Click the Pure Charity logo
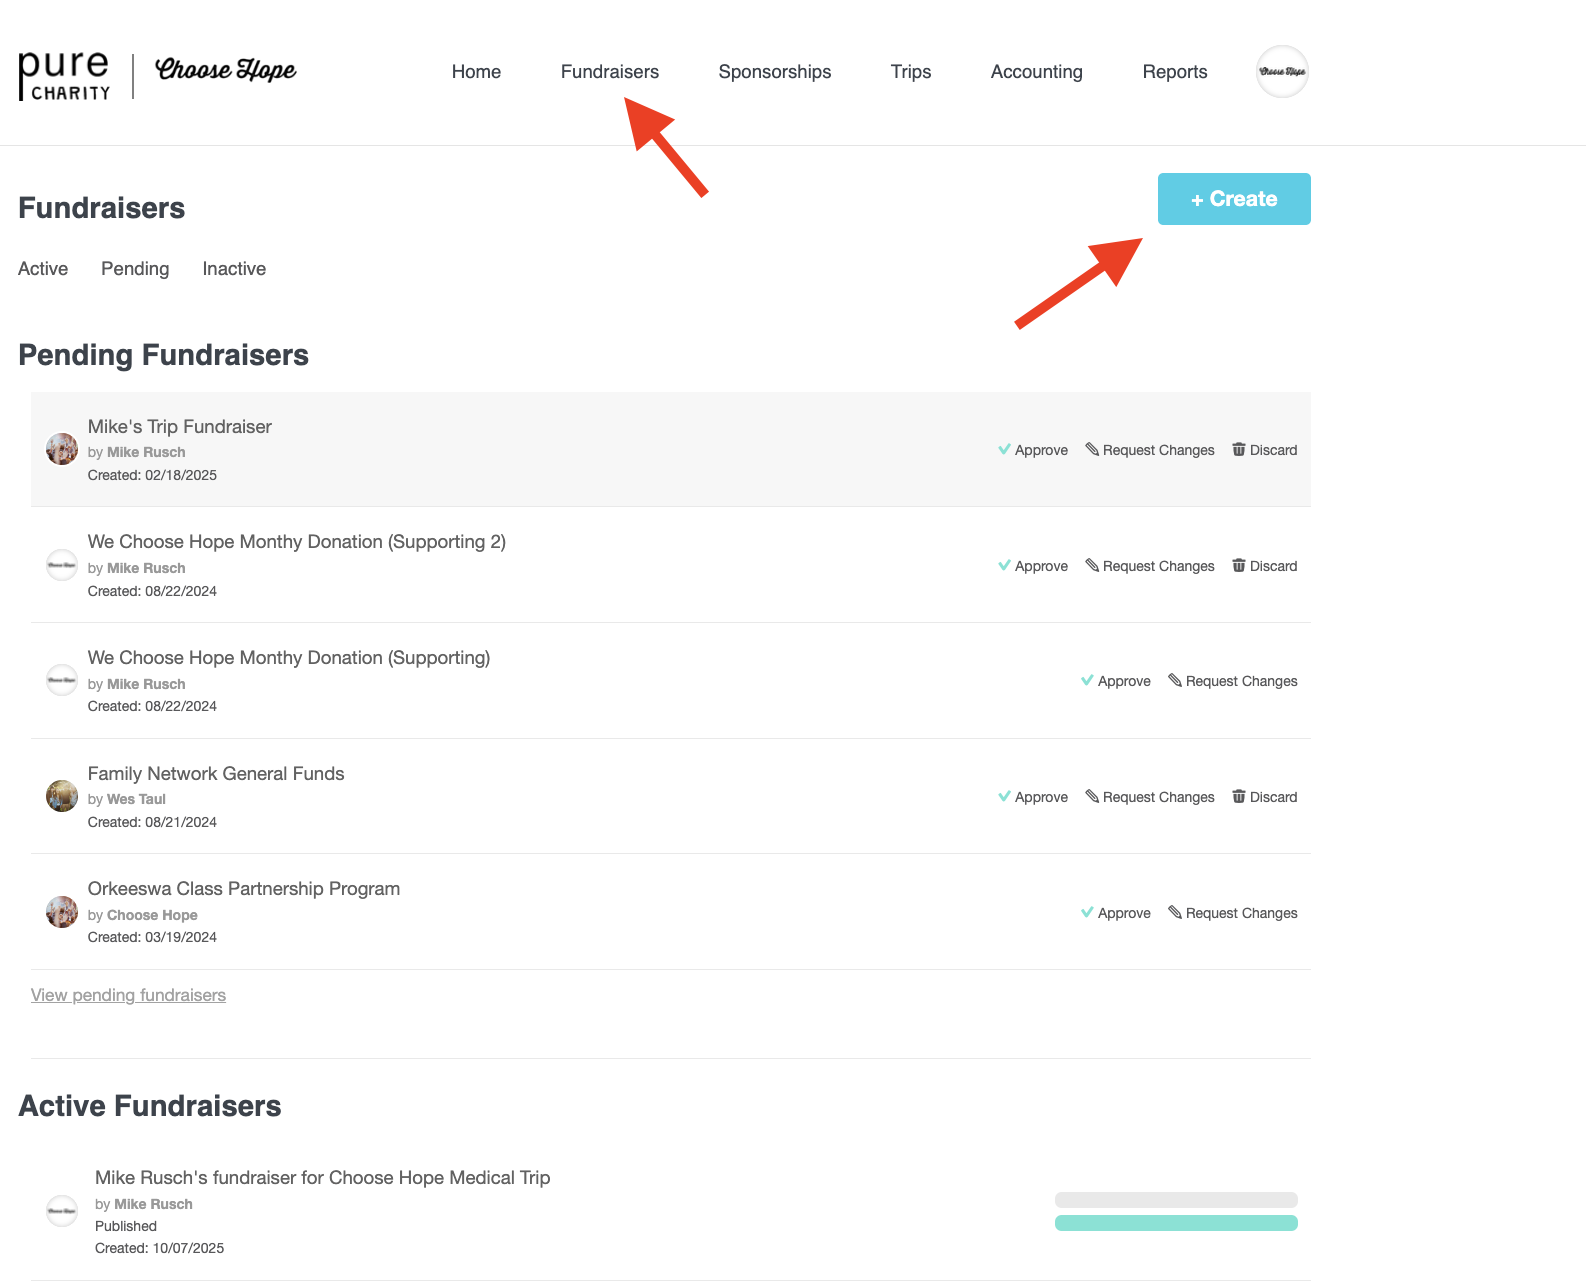 point(65,76)
